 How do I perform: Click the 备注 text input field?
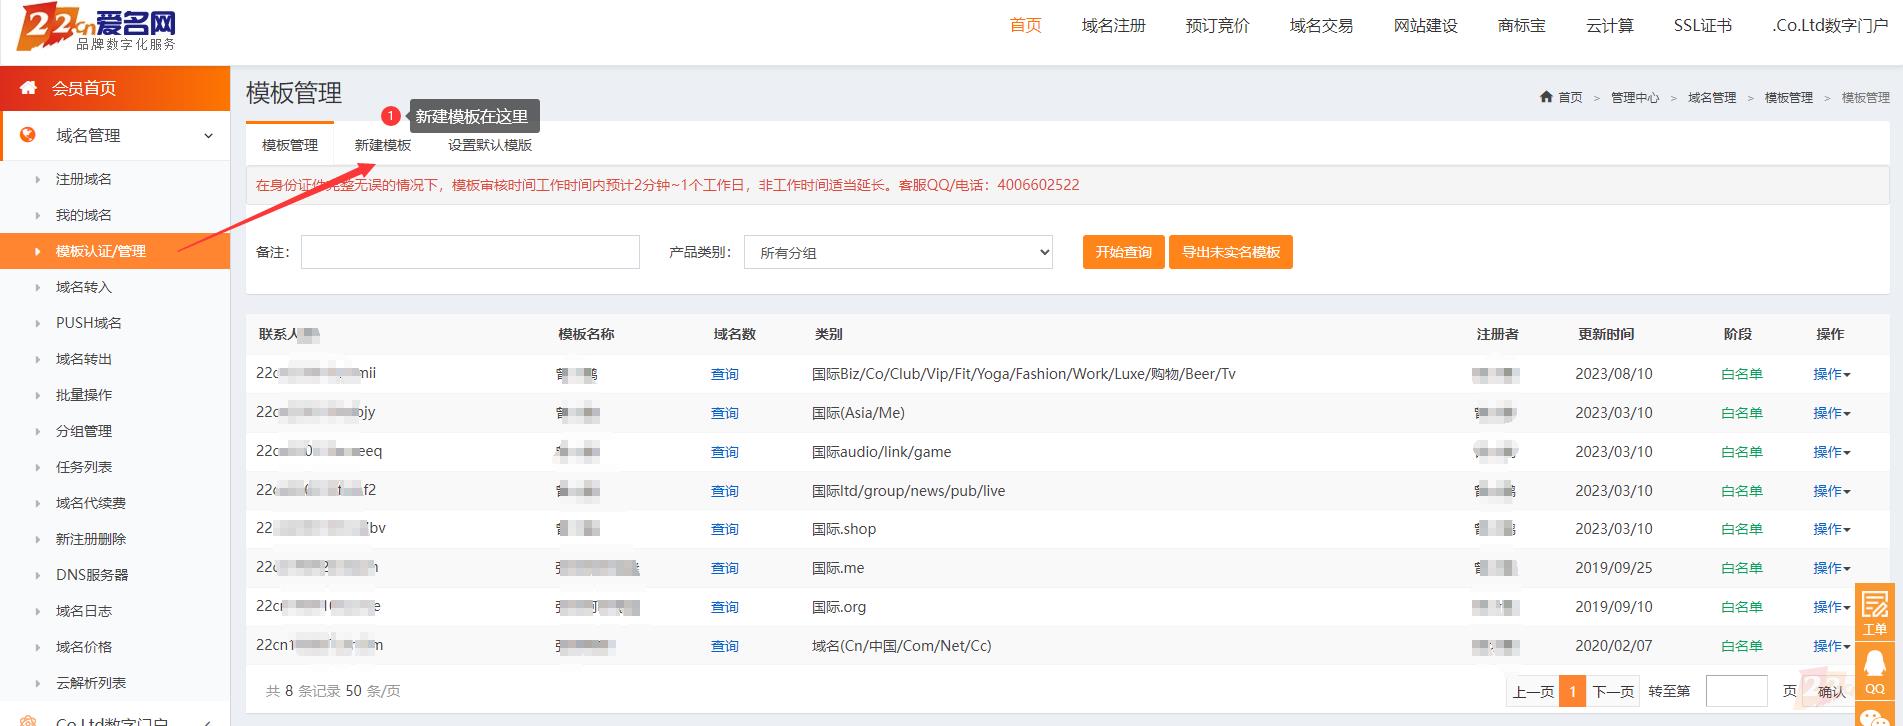[x=470, y=252]
